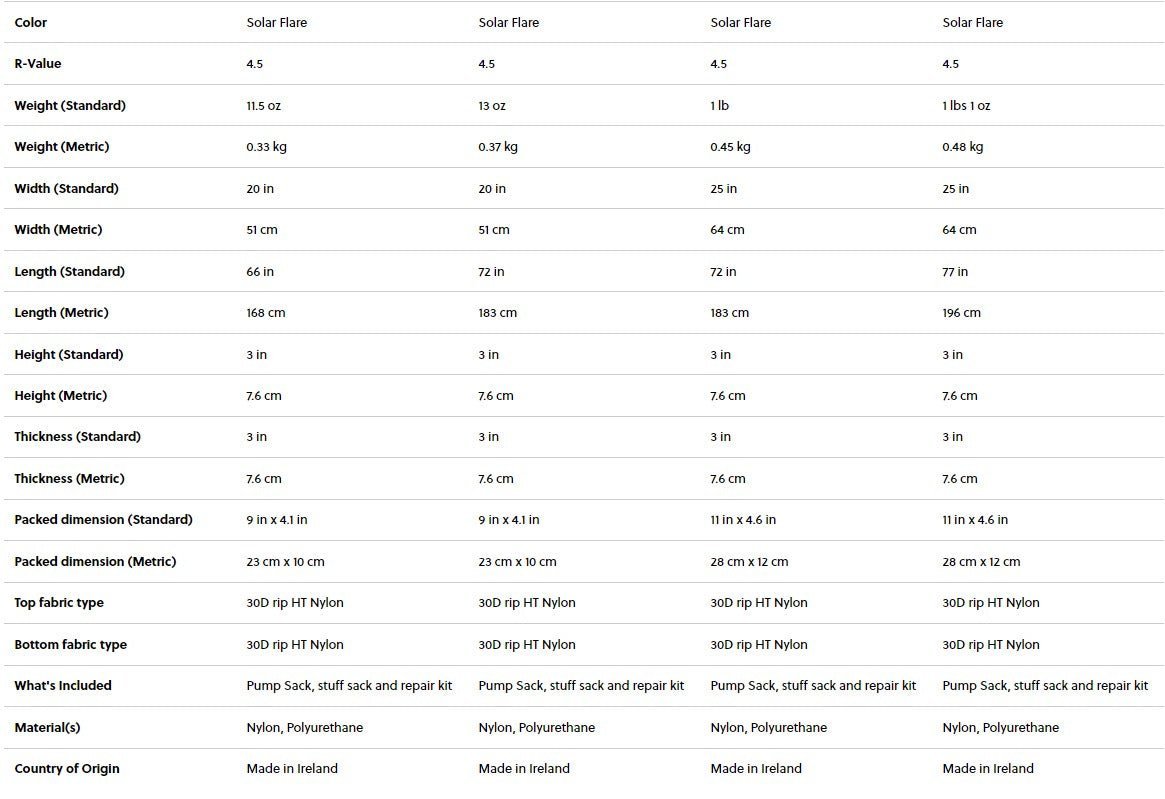This screenshot has width=1165, height=799.
Task: Click the Color row label
Action: [x=31, y=23]
